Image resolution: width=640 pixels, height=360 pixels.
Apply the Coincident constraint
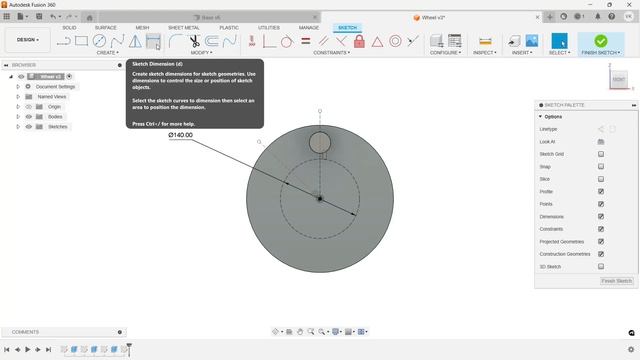[x=413, y=41]
